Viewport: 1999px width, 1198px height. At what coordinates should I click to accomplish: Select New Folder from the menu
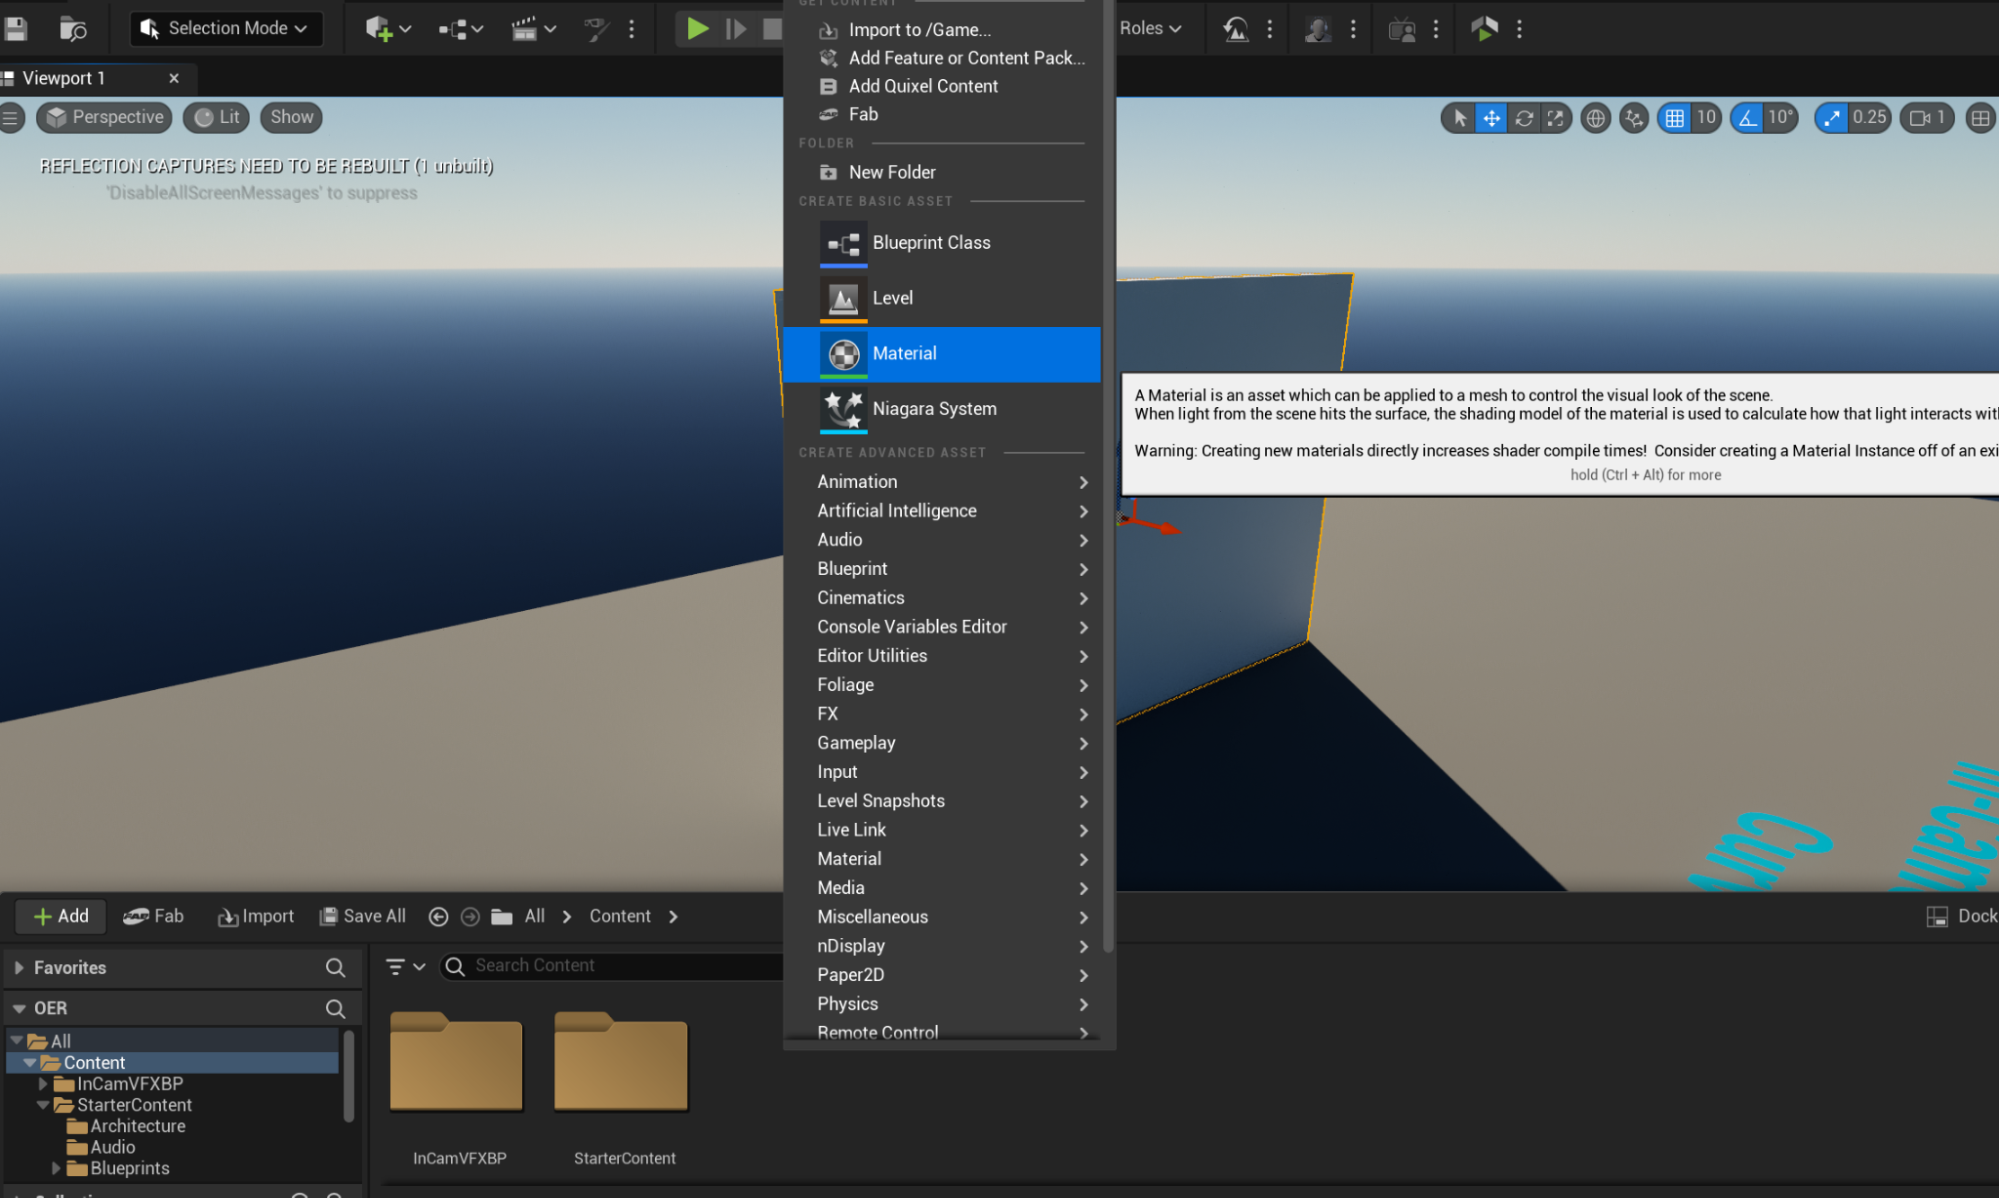(x=891, y=172)
